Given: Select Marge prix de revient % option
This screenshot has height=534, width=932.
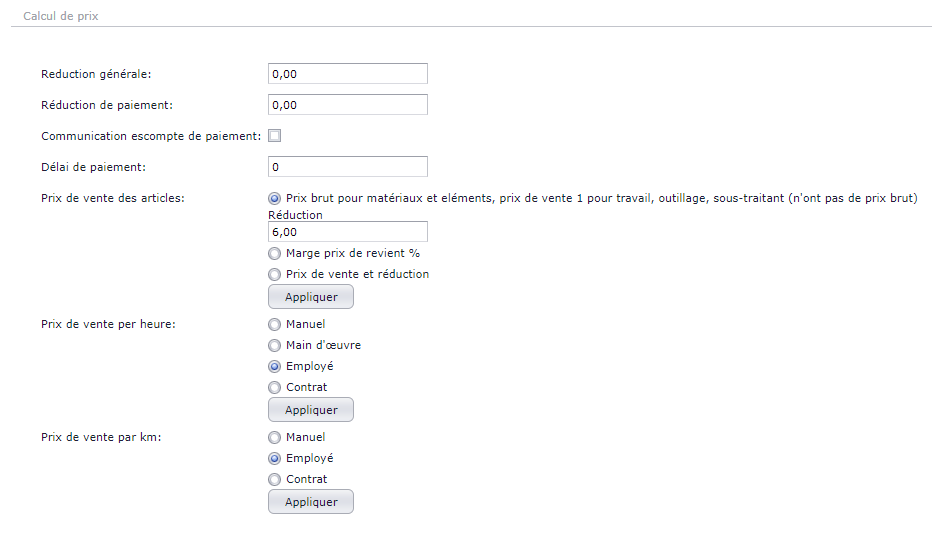Looking at the screenshot, I should 274,253.
